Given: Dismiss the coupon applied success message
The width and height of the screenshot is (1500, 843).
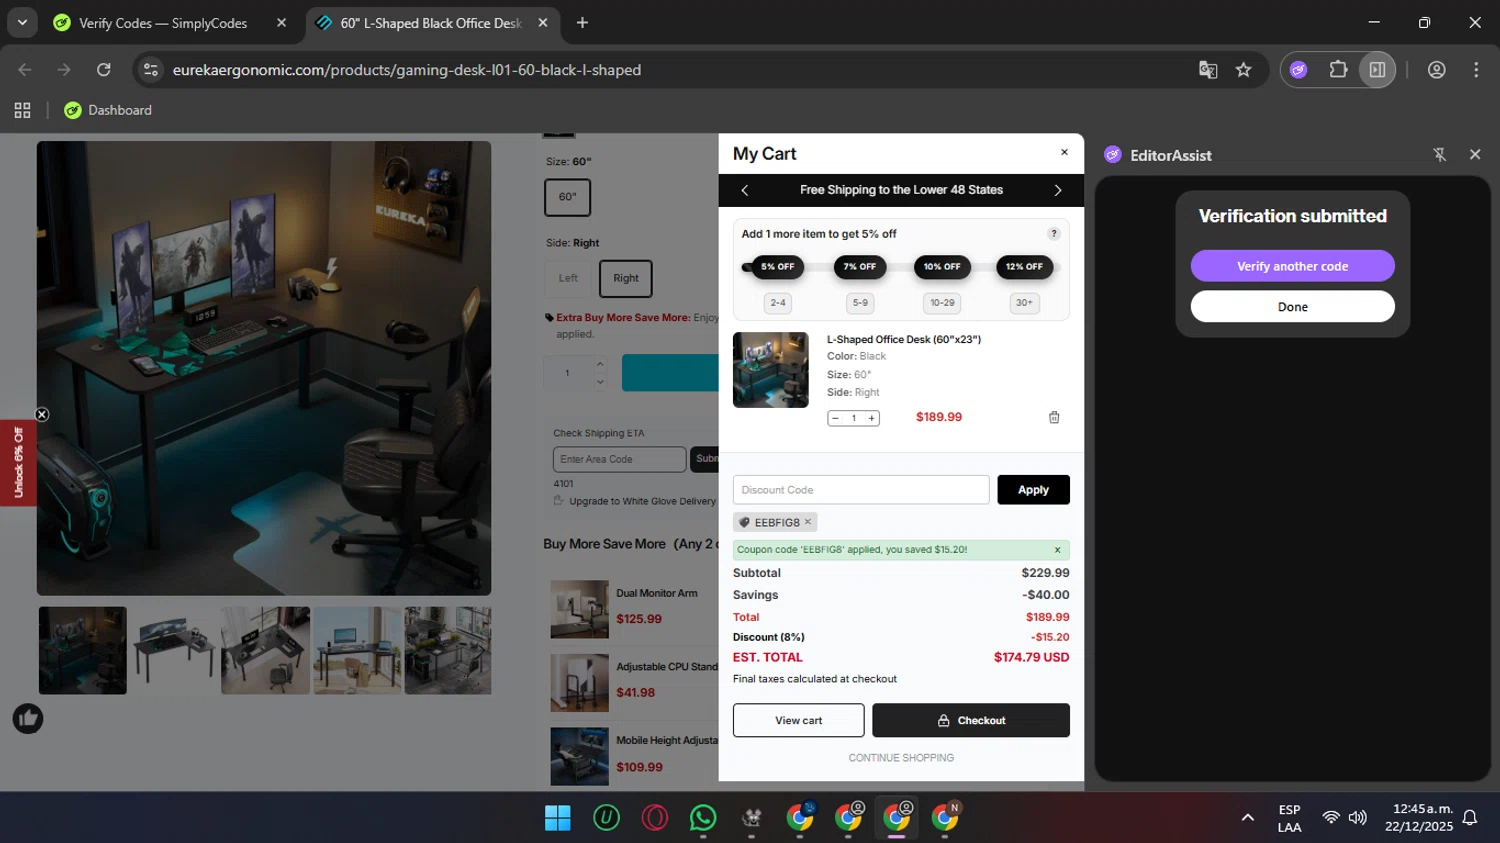Looking at the screenshot, I should click(x=1058, y=550).
